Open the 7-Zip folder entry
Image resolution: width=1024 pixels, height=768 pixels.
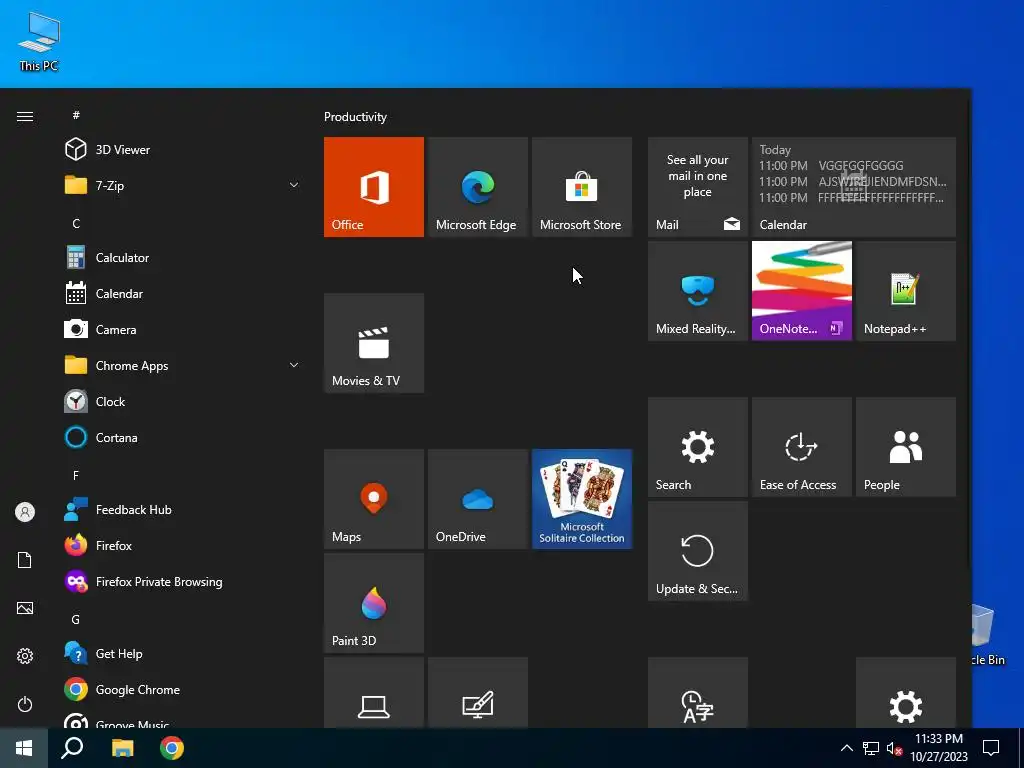182,185
